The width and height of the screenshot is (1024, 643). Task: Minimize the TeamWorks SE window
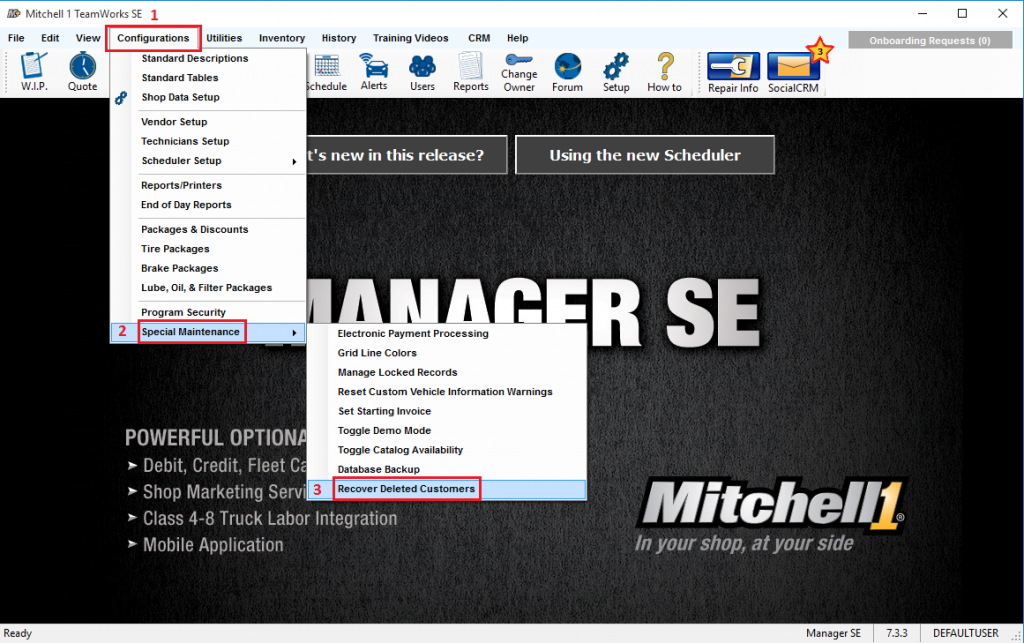tap(922, 14)
